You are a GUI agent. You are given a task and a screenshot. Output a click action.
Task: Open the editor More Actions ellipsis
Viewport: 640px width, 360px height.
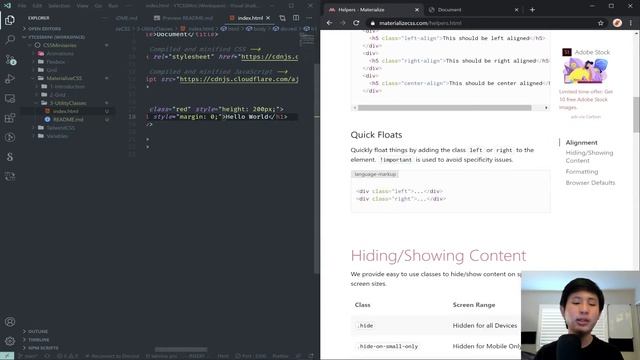tap(309, 18)
